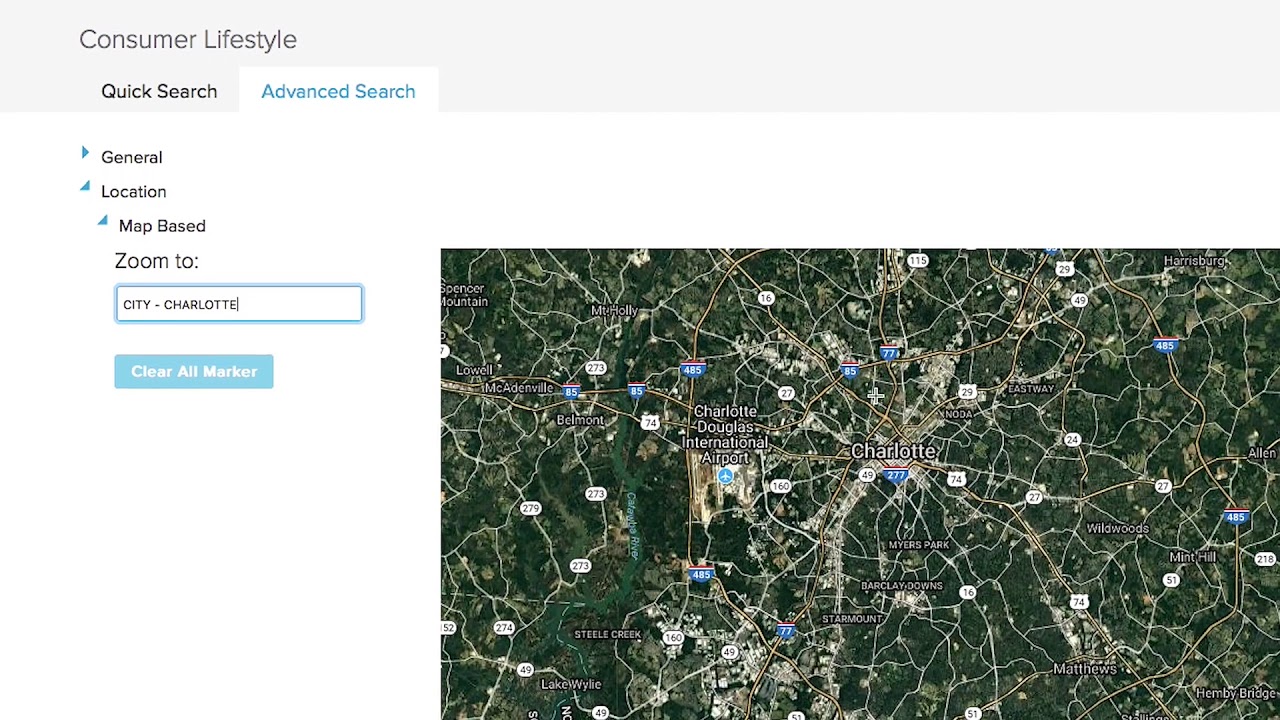Click the Charlotte Douglas International Airport label
The height and width of the screenshot is (720, 1280).
coord(725,434)
